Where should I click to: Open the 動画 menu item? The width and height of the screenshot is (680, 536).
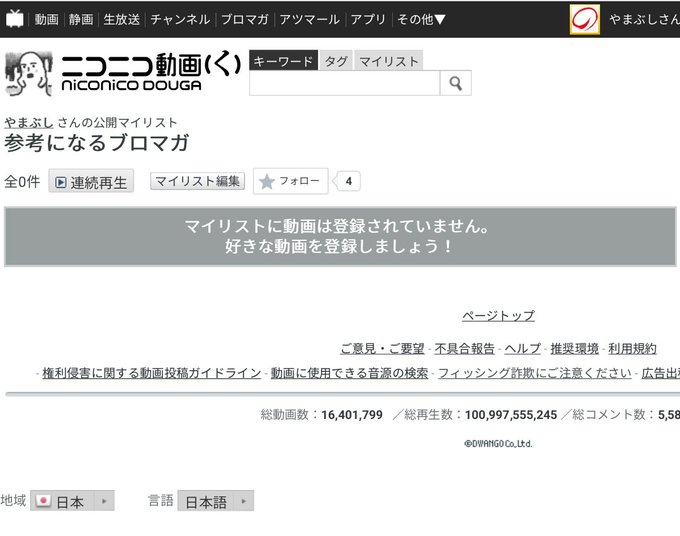pos(46,19)
